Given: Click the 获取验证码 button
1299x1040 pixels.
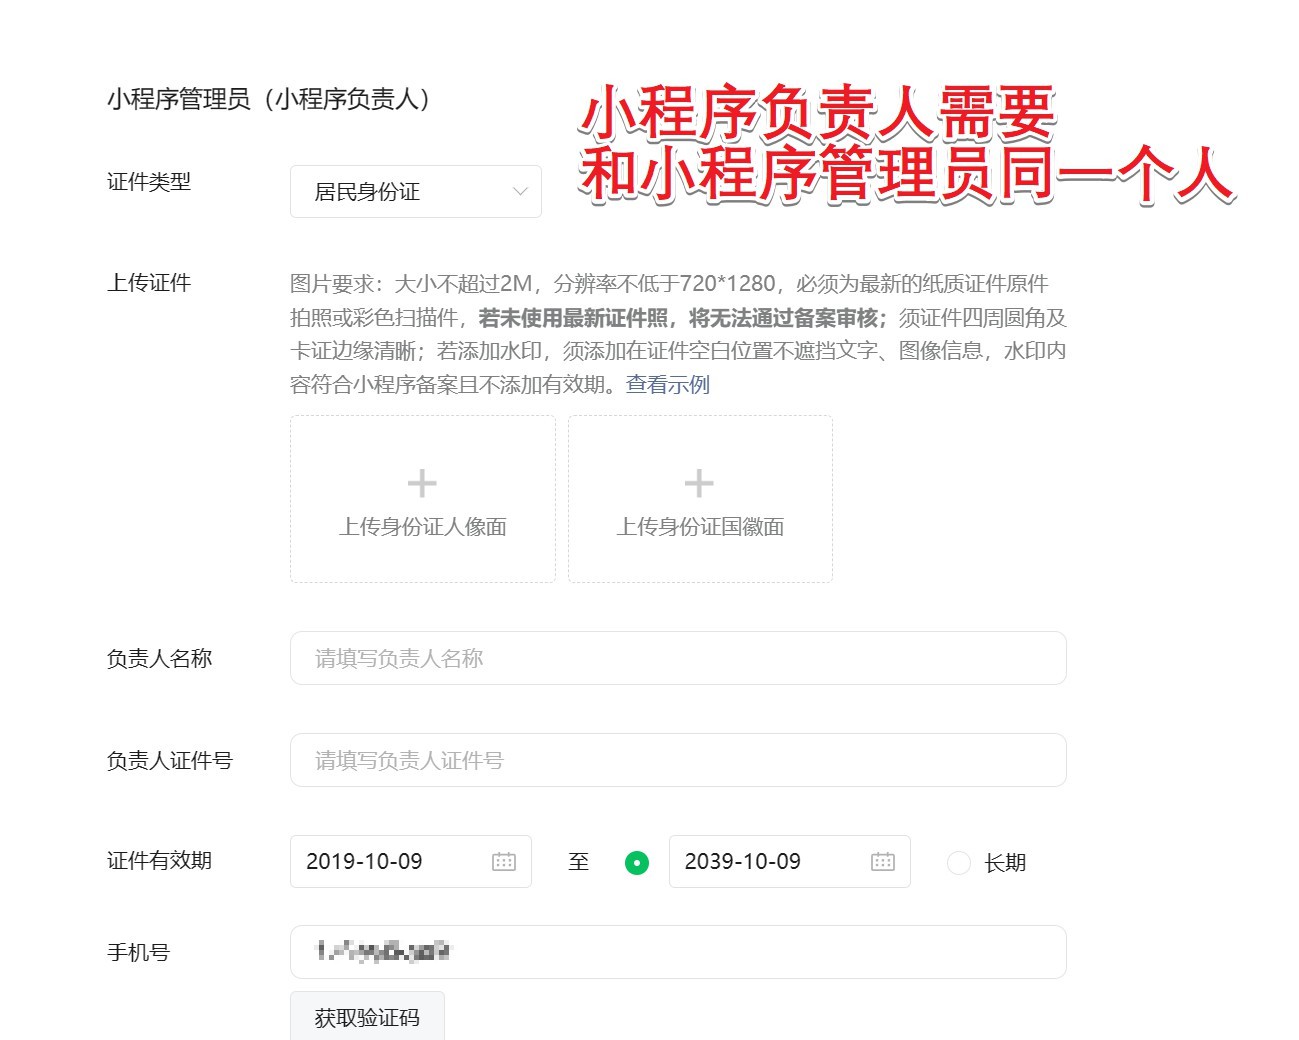Looking at the screenshot, I should [x=367, y=1016].
